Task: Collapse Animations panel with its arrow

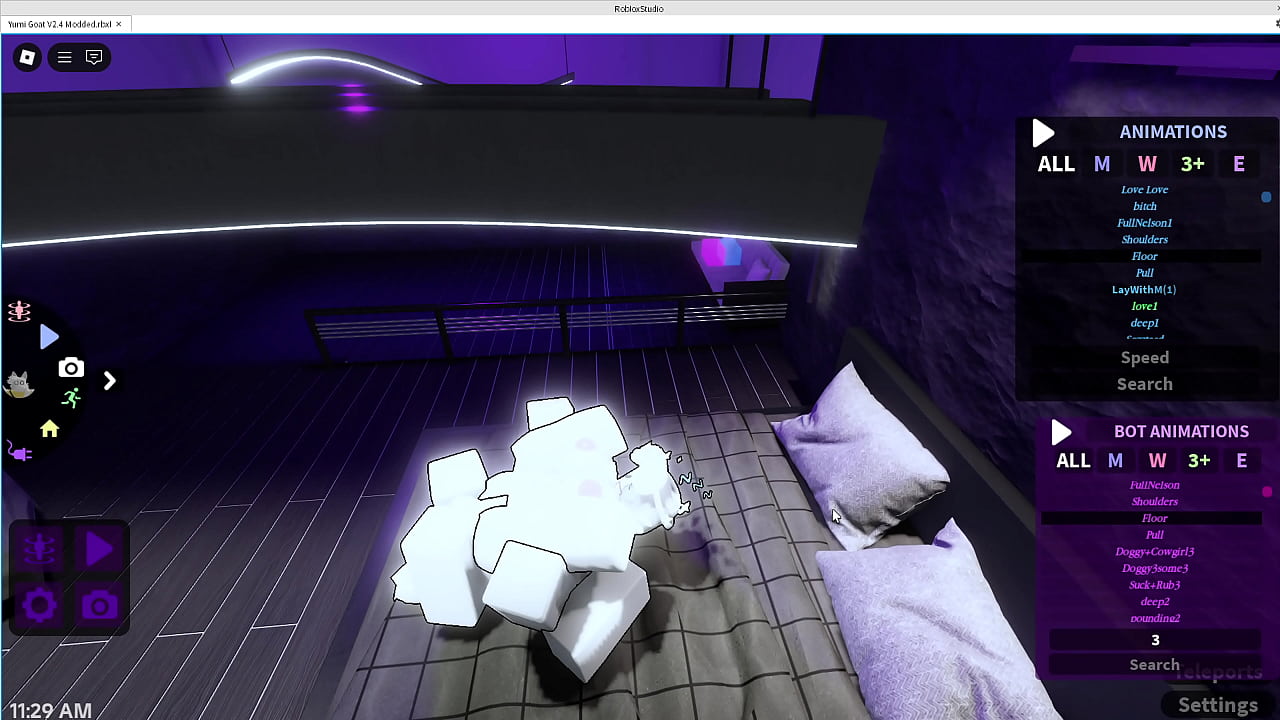Action: 1043,133
